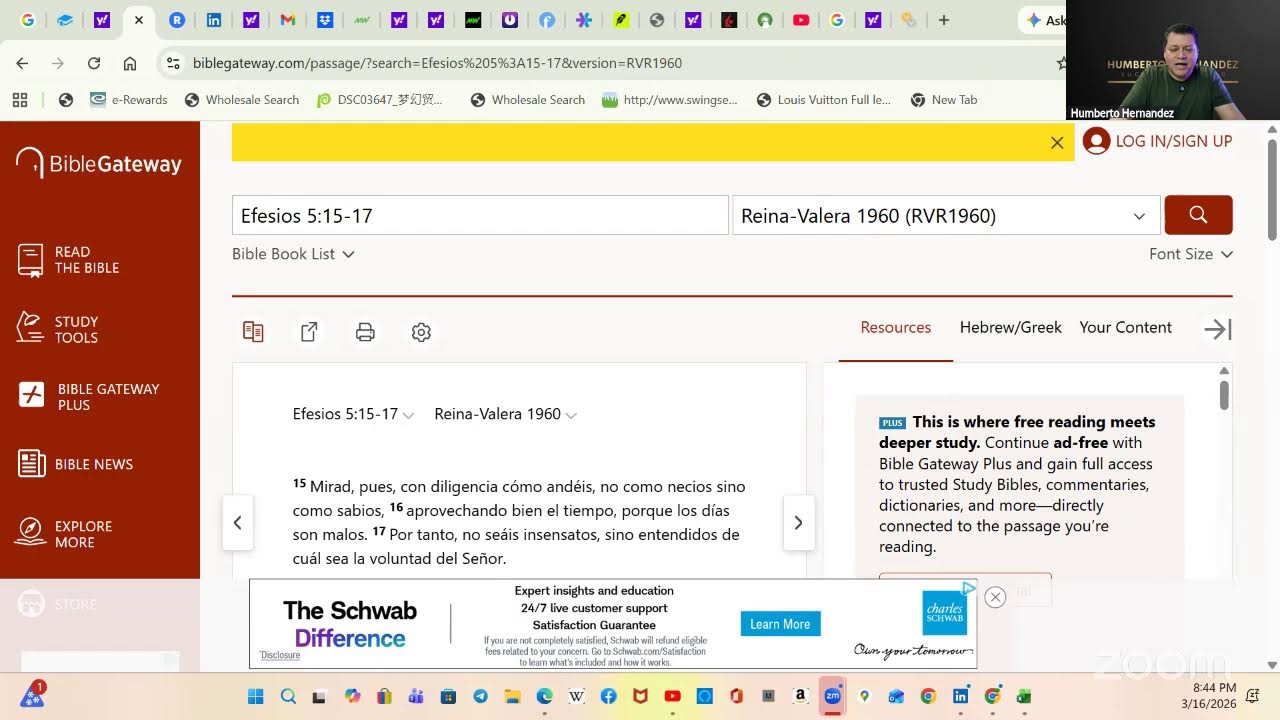This screenshot has height=720, width=1280.
Task: Go to next passage arrow
Action: (798, 523)
